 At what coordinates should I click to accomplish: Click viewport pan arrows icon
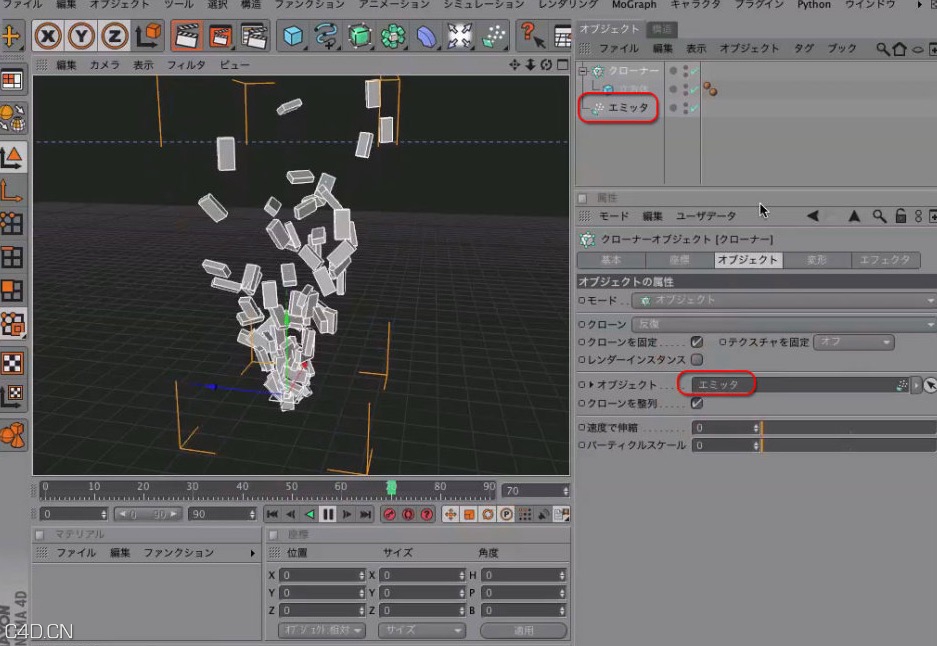click(515, 65)
